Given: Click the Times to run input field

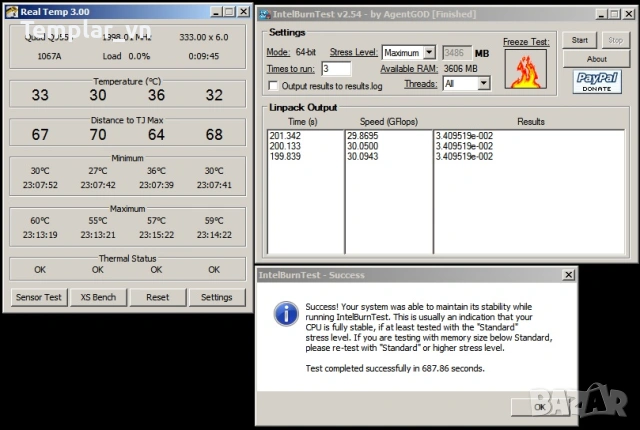Looking at the screenshot, I should (x=336, y=69).
